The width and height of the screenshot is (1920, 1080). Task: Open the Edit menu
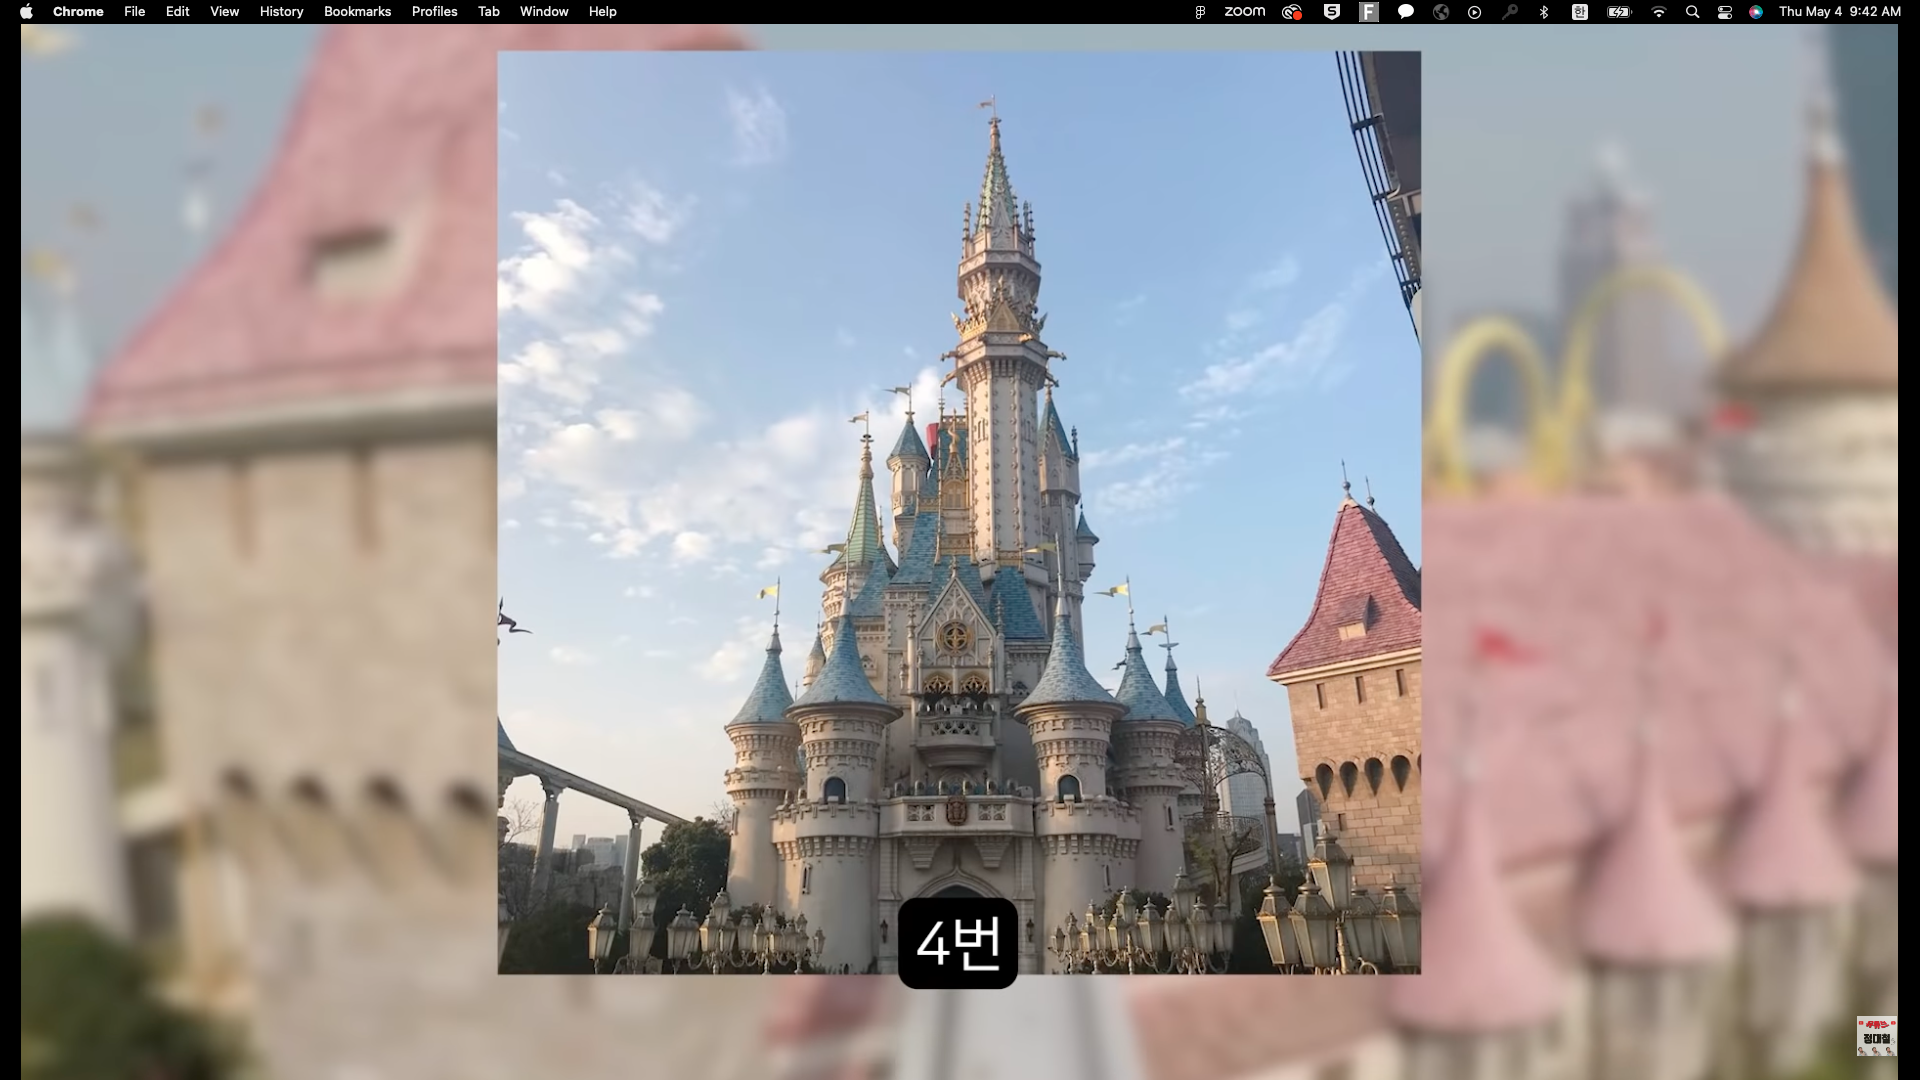[x=177, y=12]
